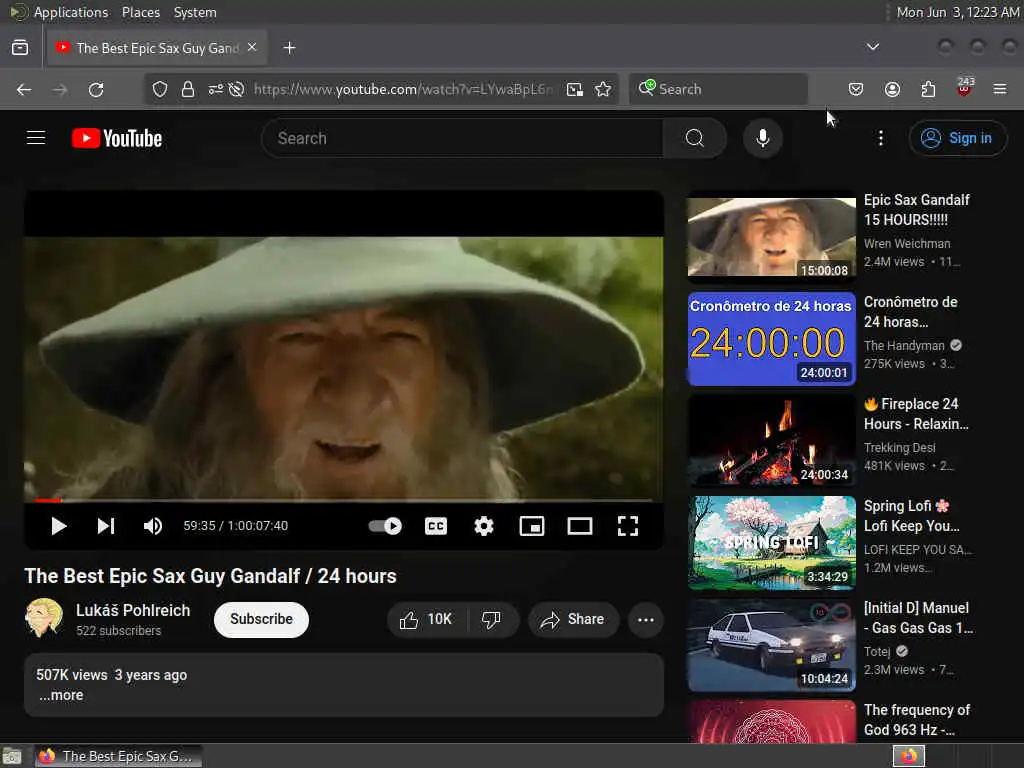Skip to next video
This screenshot has height=768, width=1024.
(106, 526)
